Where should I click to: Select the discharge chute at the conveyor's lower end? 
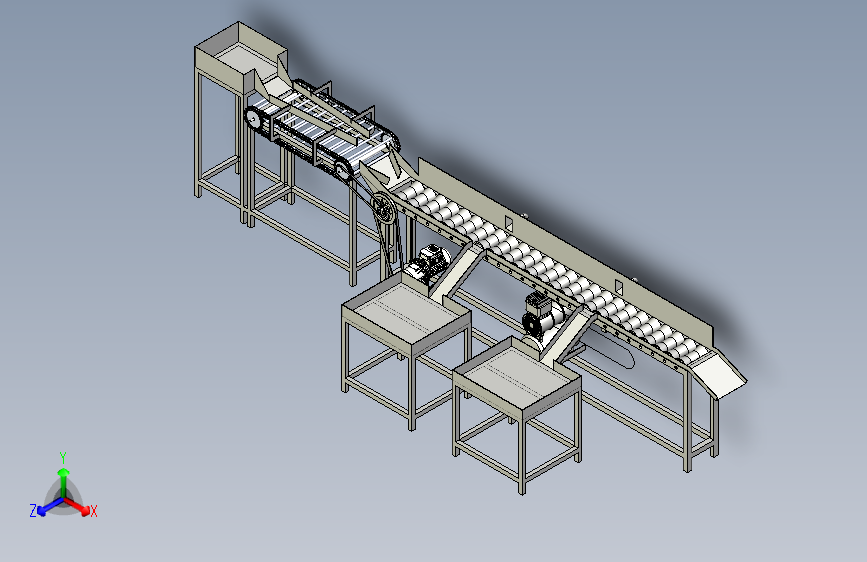pos(720,375)
